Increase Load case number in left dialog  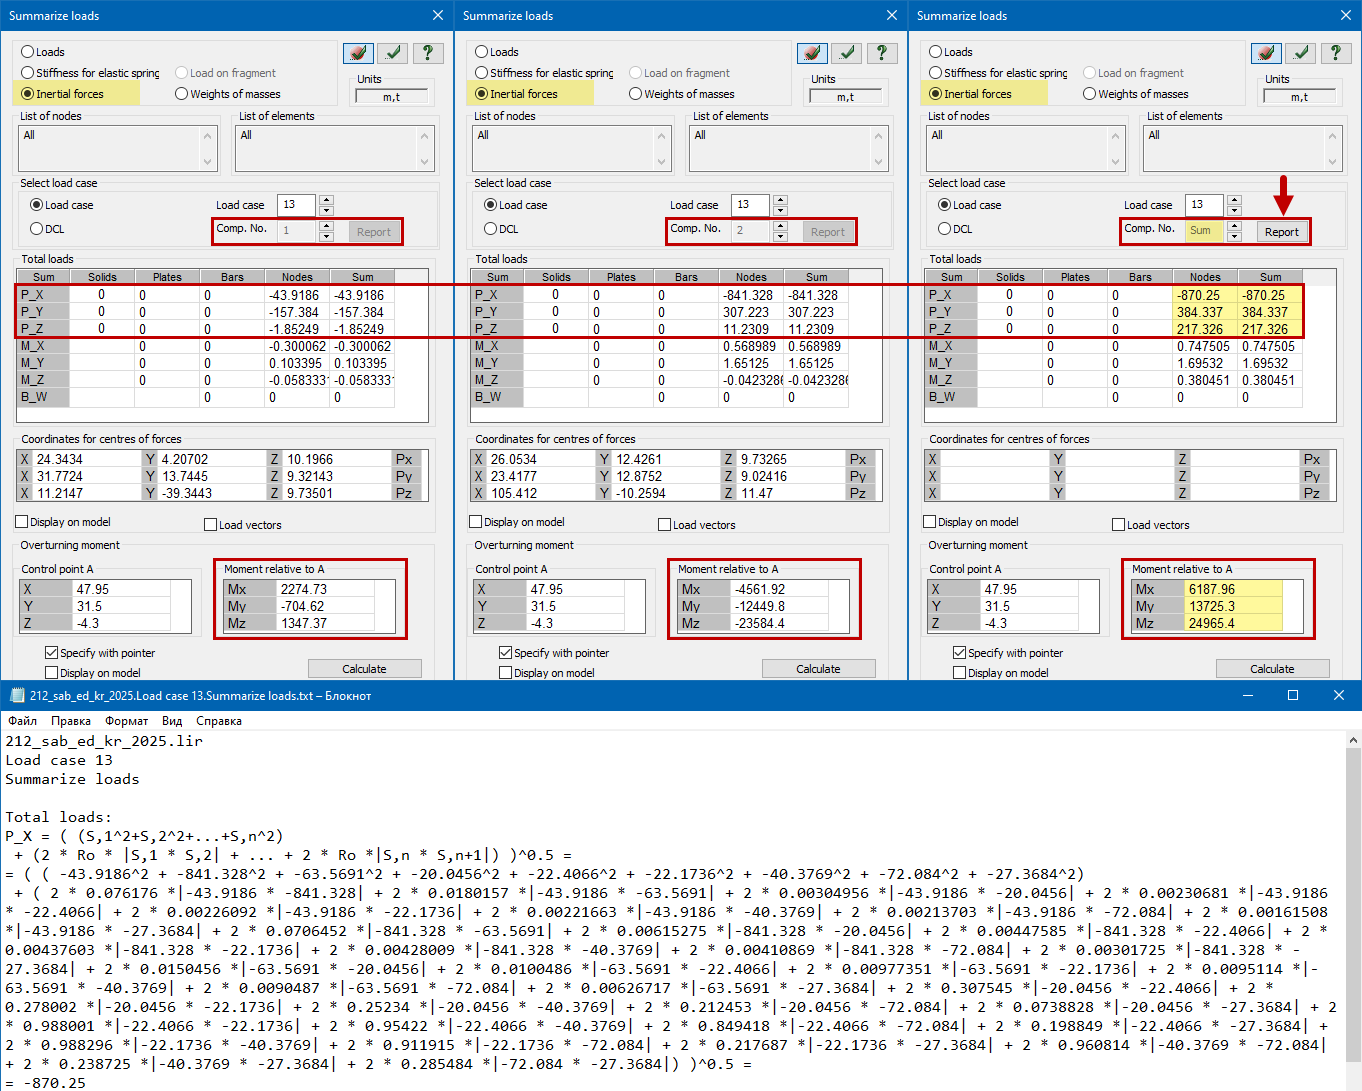[x=326, y=200]
